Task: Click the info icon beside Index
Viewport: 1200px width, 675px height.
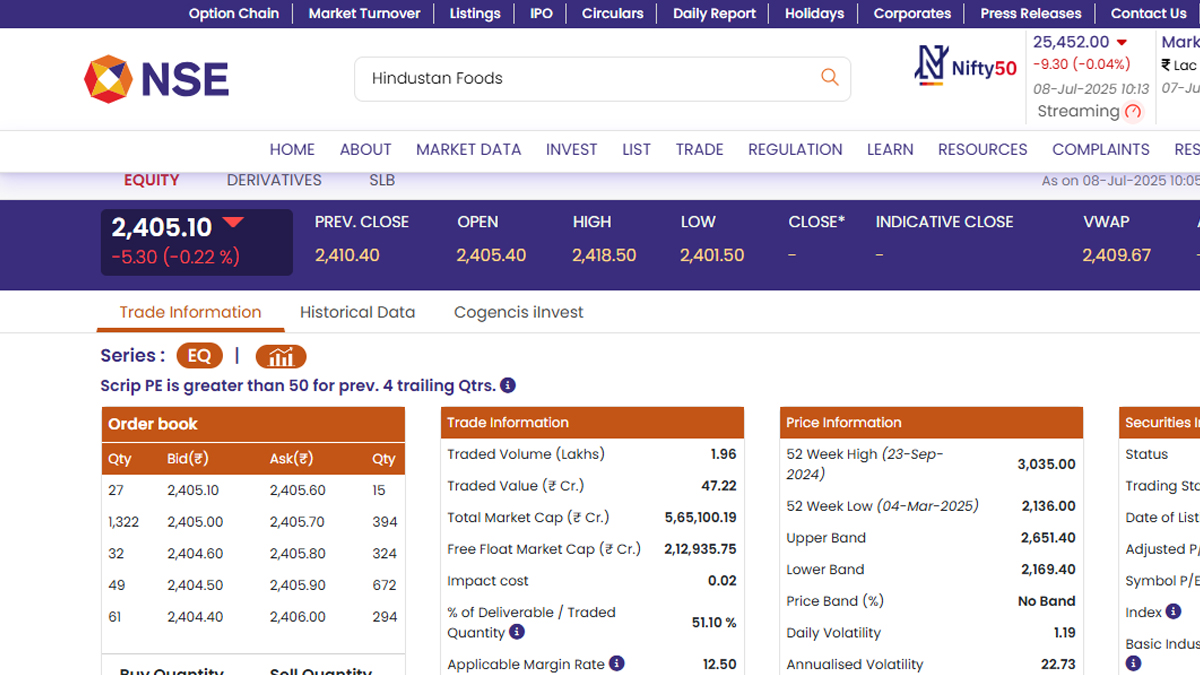Action: [1174, 611]
